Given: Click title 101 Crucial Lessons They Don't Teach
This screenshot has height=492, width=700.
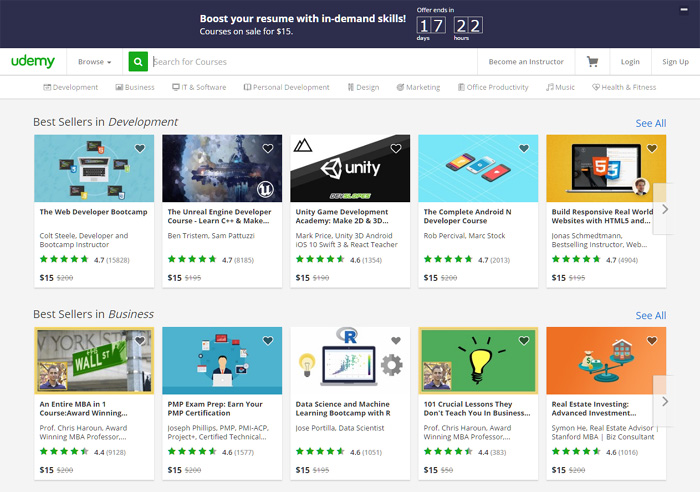Looking at the screenshot, I should point(477,409).
